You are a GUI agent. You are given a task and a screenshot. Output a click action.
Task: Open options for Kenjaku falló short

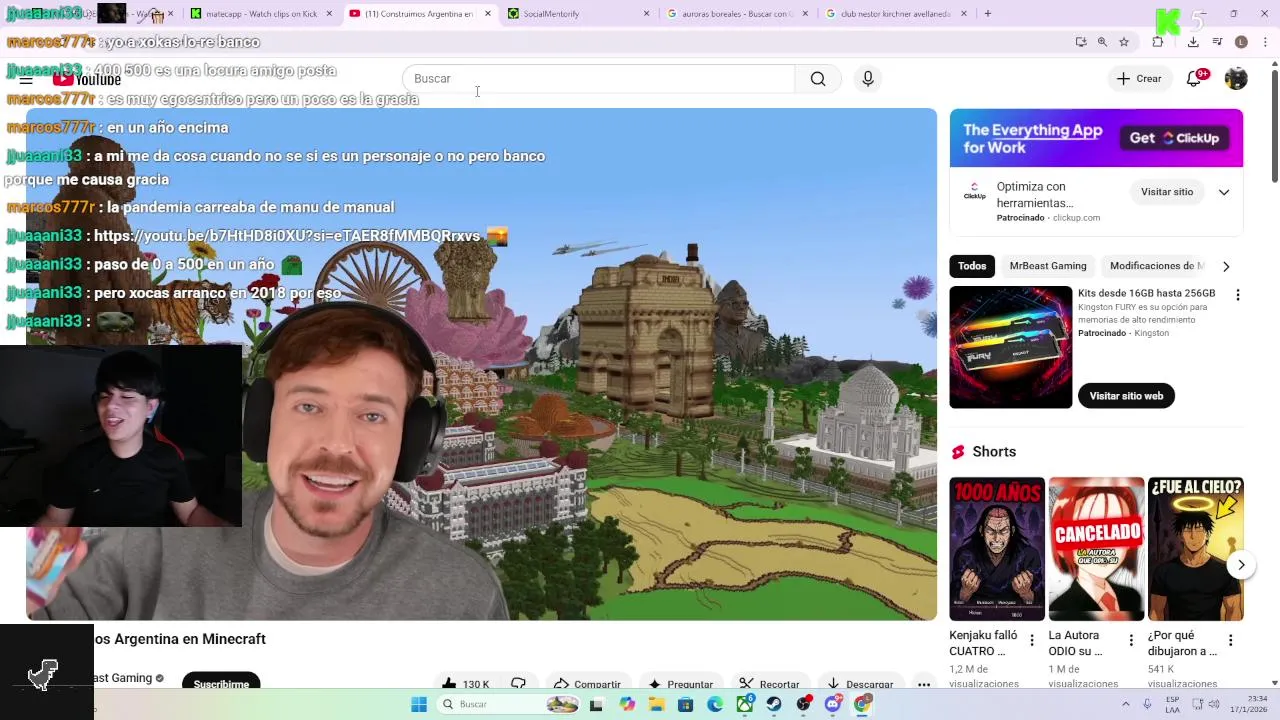pos(1032,640)
